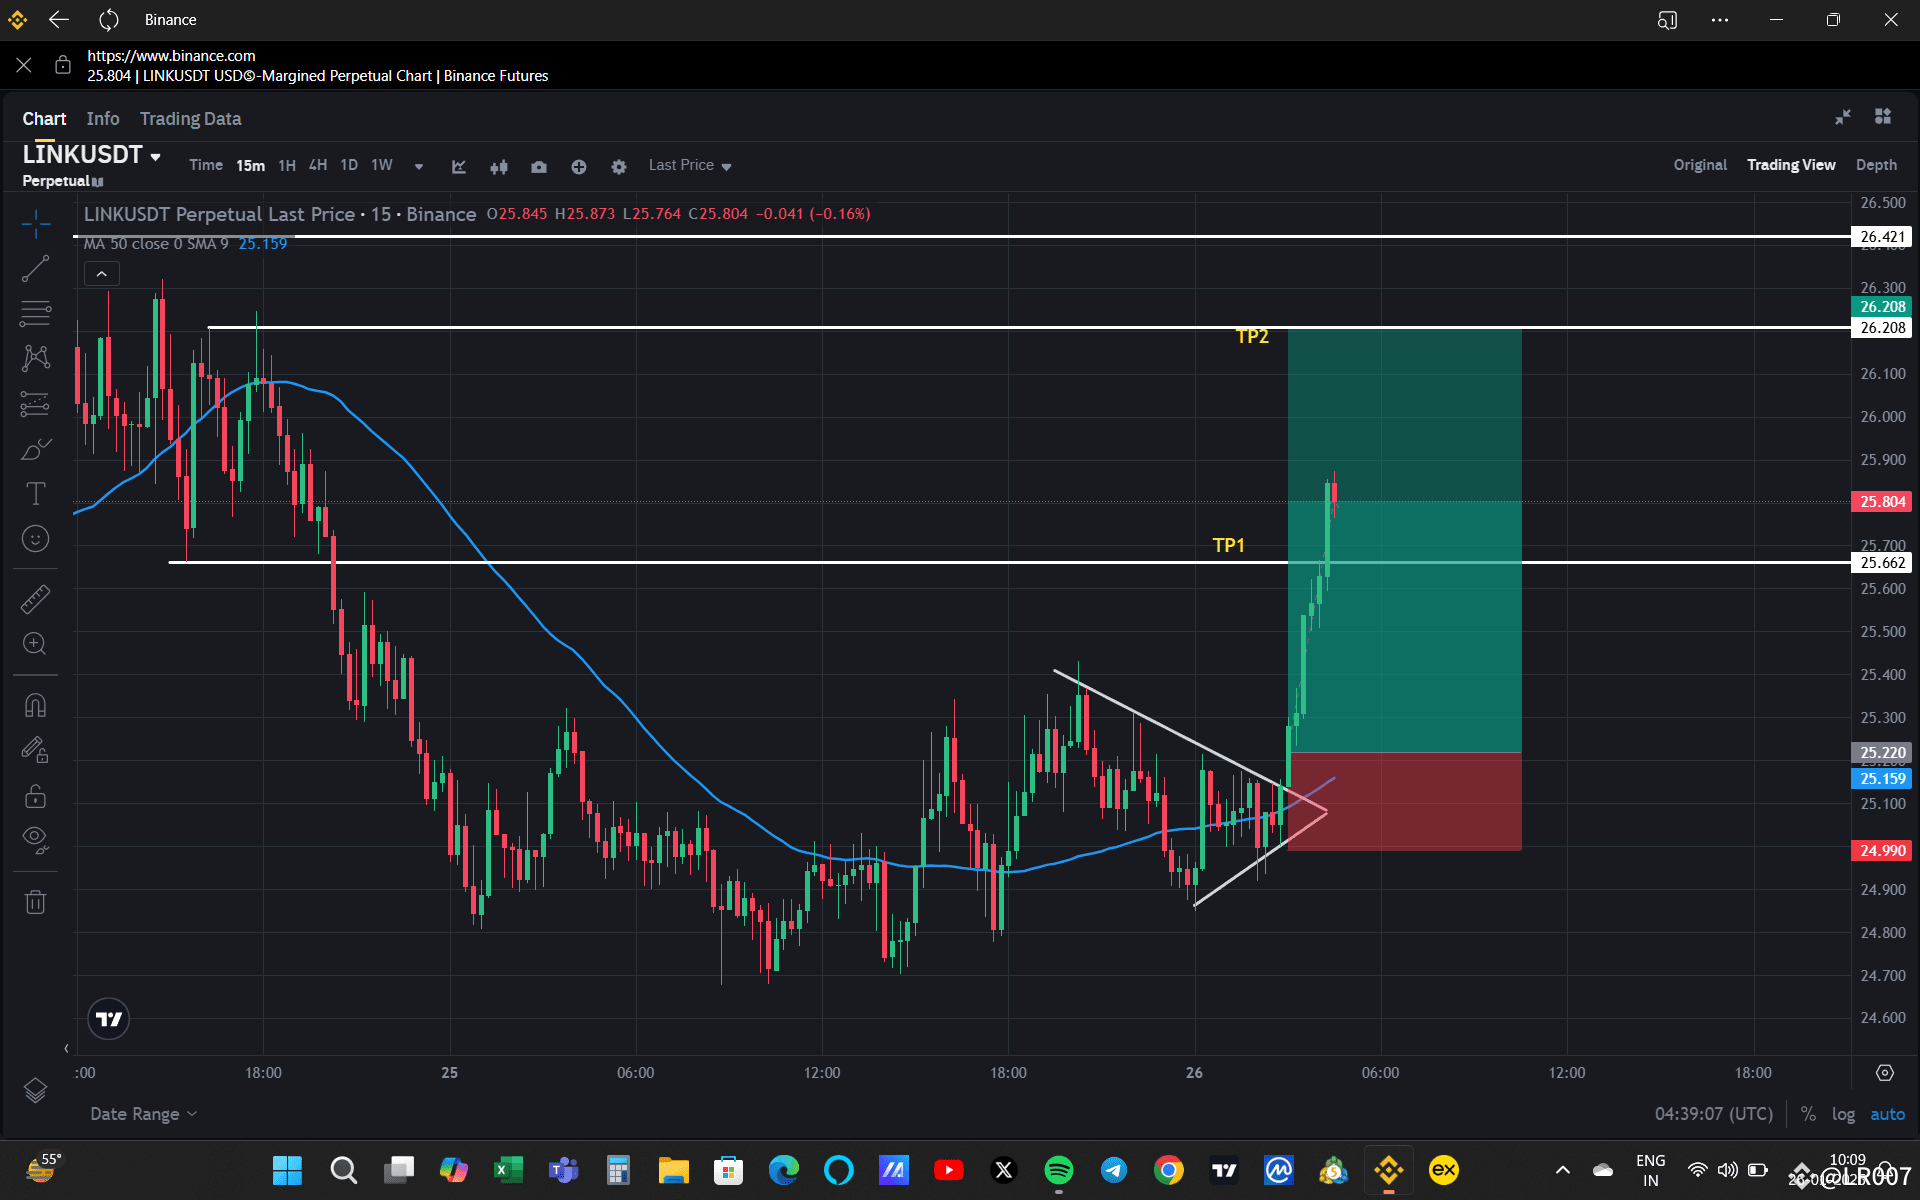Switch to the Info tab

pyautogui.click(x=103, y=119)
